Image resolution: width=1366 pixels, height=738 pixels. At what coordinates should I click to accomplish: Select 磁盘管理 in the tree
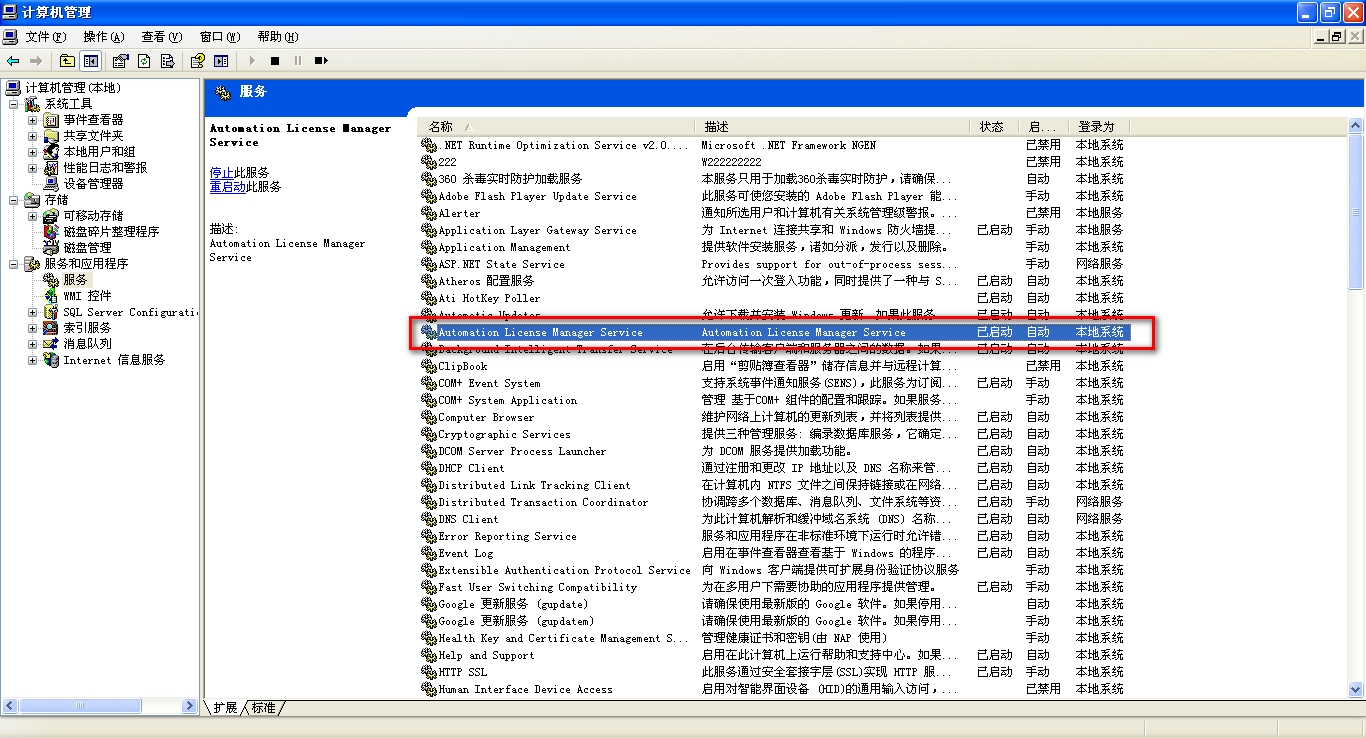pos(87,248)
